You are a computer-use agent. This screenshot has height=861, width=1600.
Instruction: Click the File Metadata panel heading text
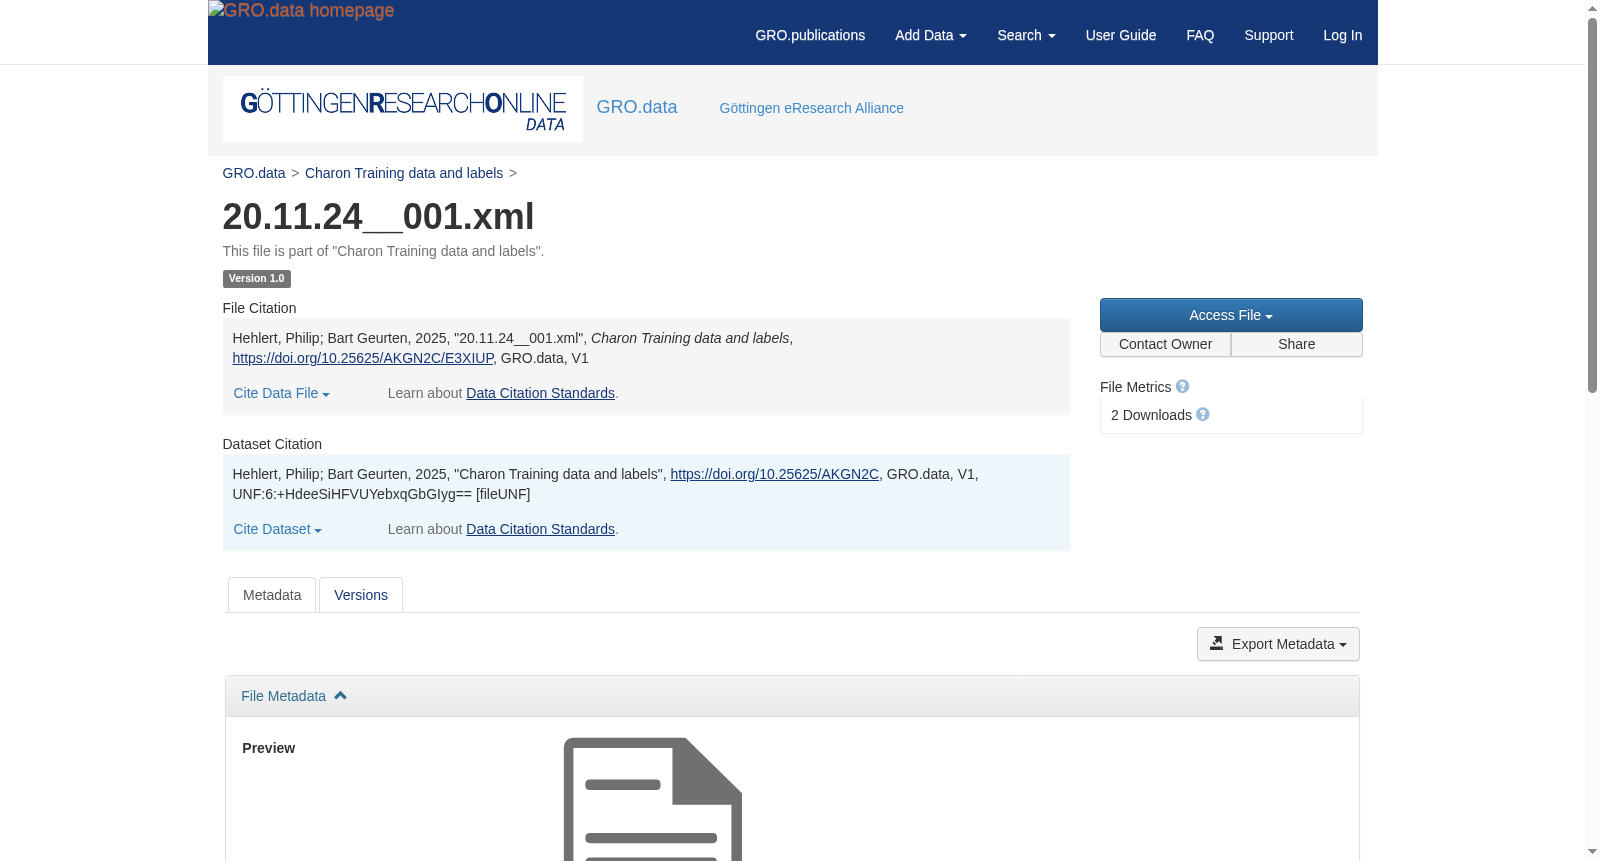[x=284, y=696]
